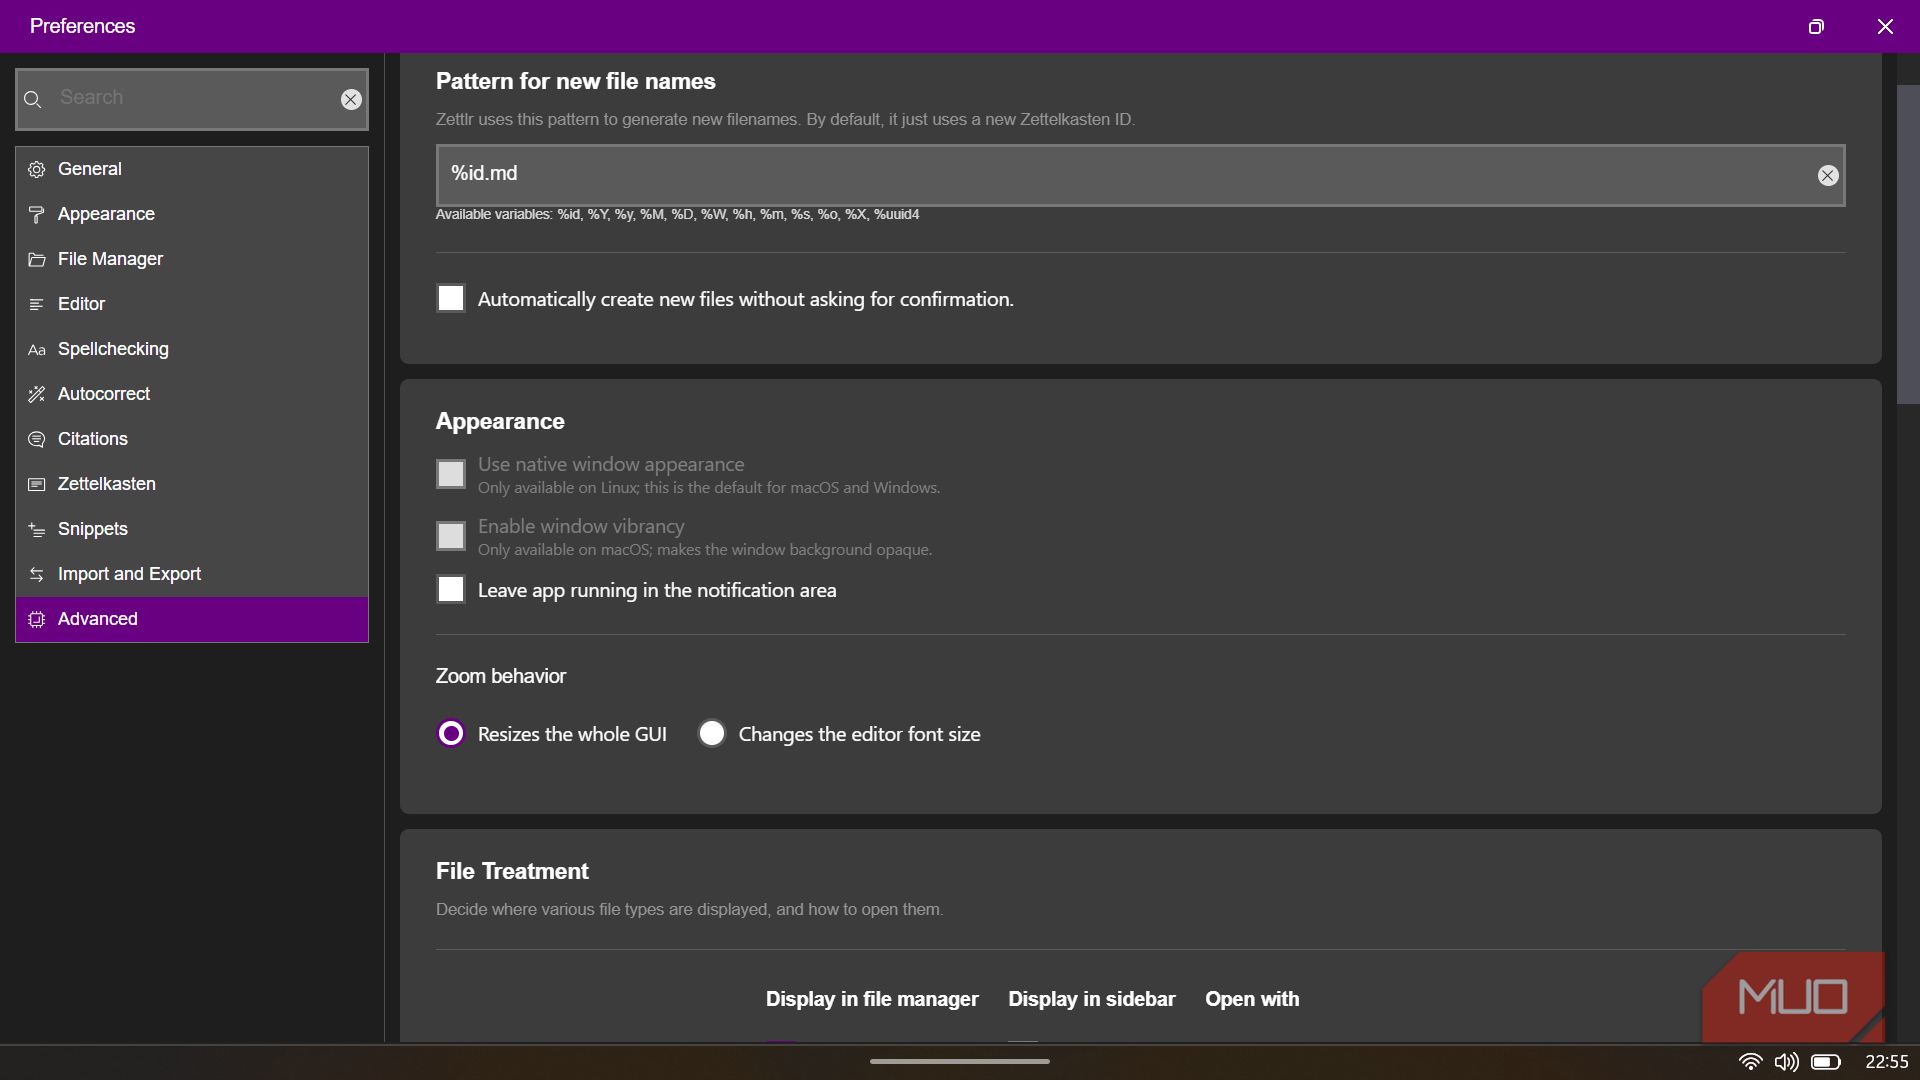Click the General gear icon
Viewport: 1920px width, 1080px height.
coord(37,169)
